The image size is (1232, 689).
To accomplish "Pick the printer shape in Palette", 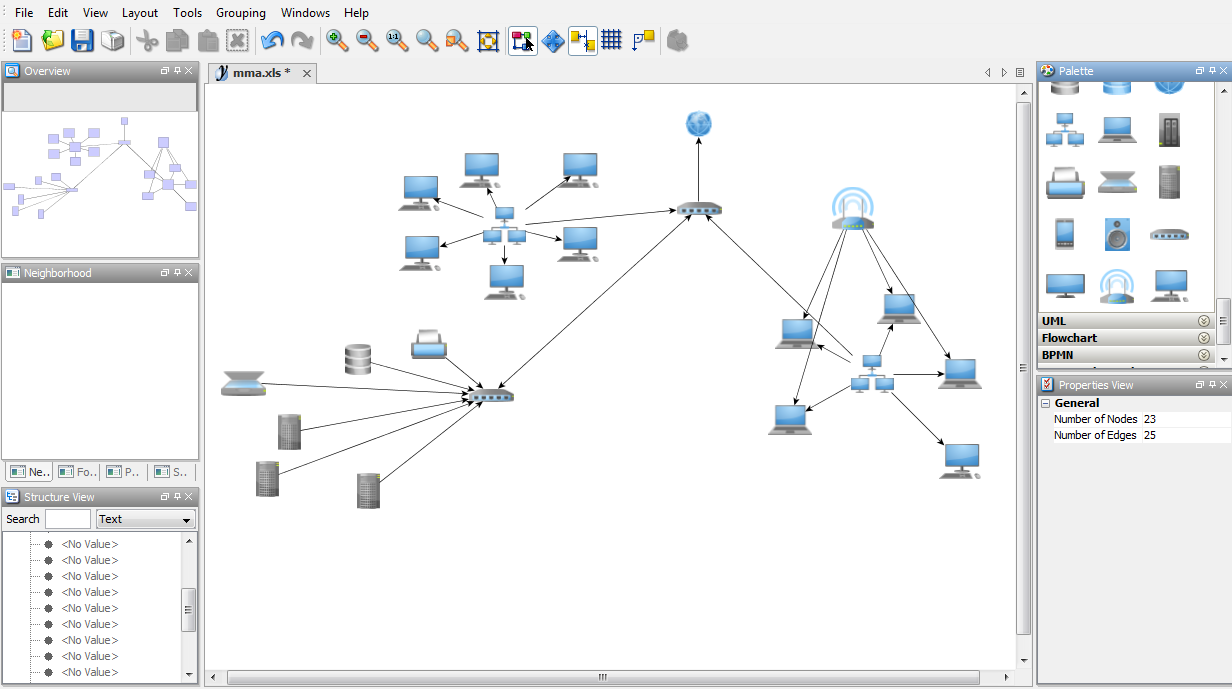I will [x=1065, y=183].
